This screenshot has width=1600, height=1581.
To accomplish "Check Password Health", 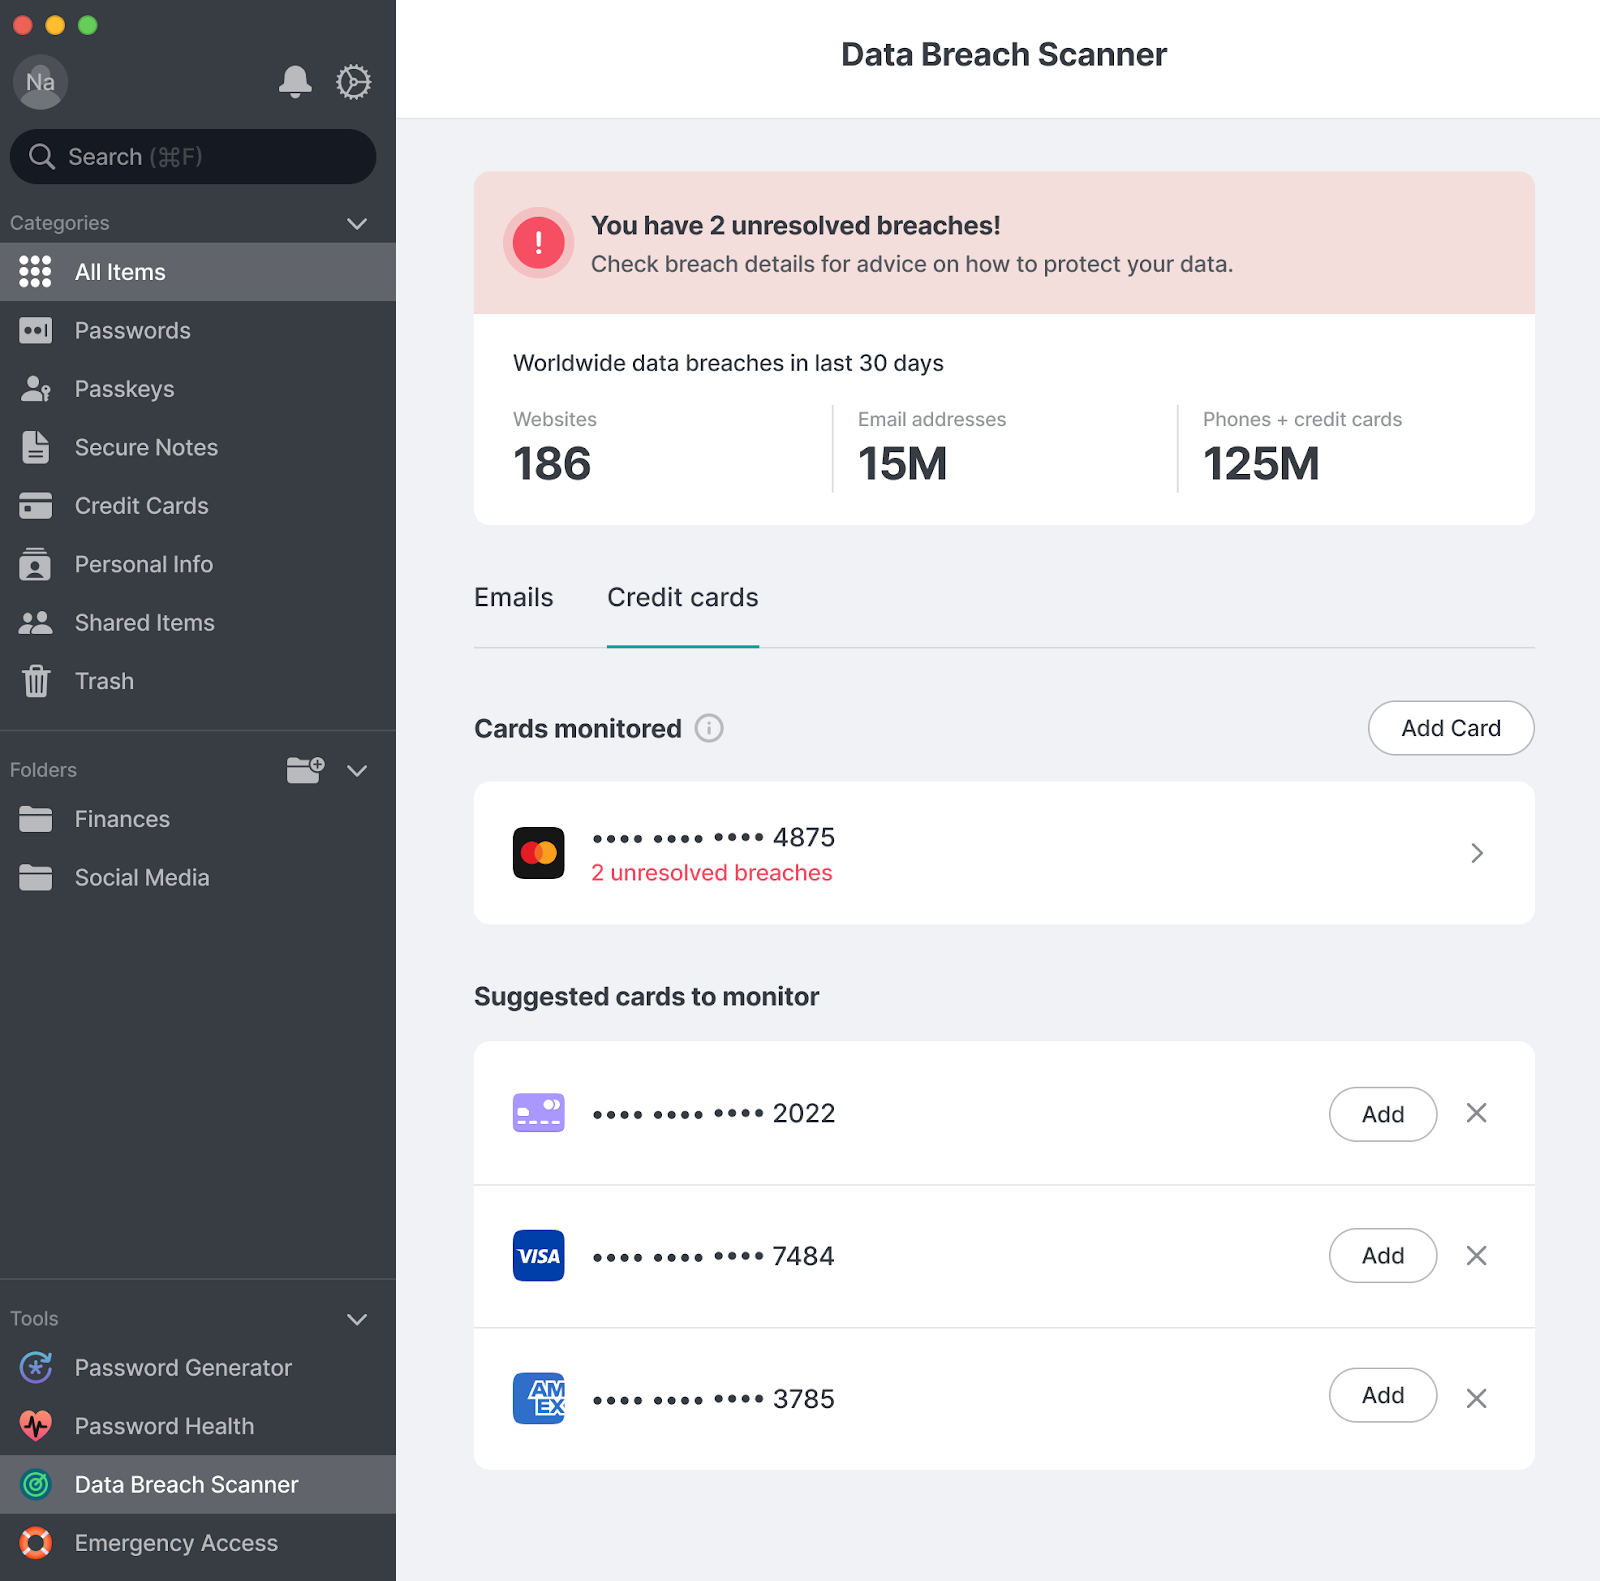I will click(x=164, y=1426).
